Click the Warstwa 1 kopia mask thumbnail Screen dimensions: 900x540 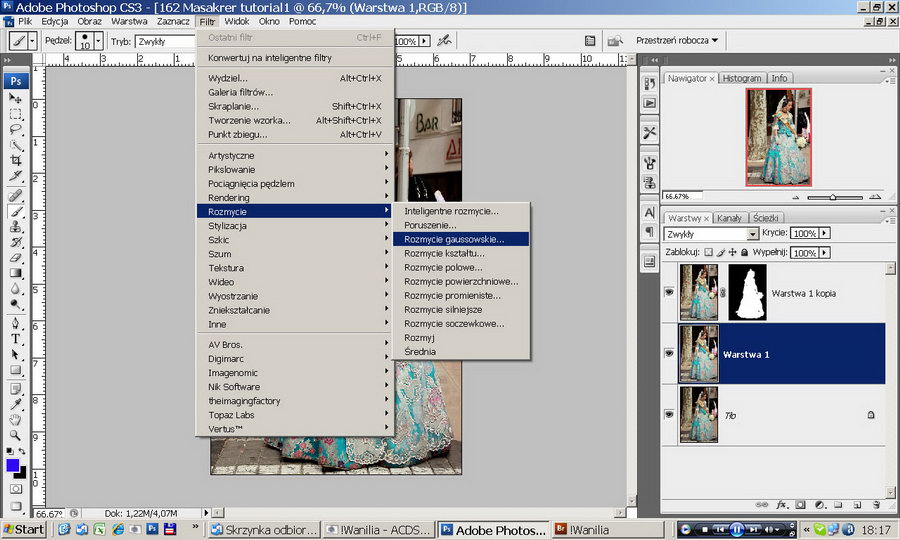746,292
